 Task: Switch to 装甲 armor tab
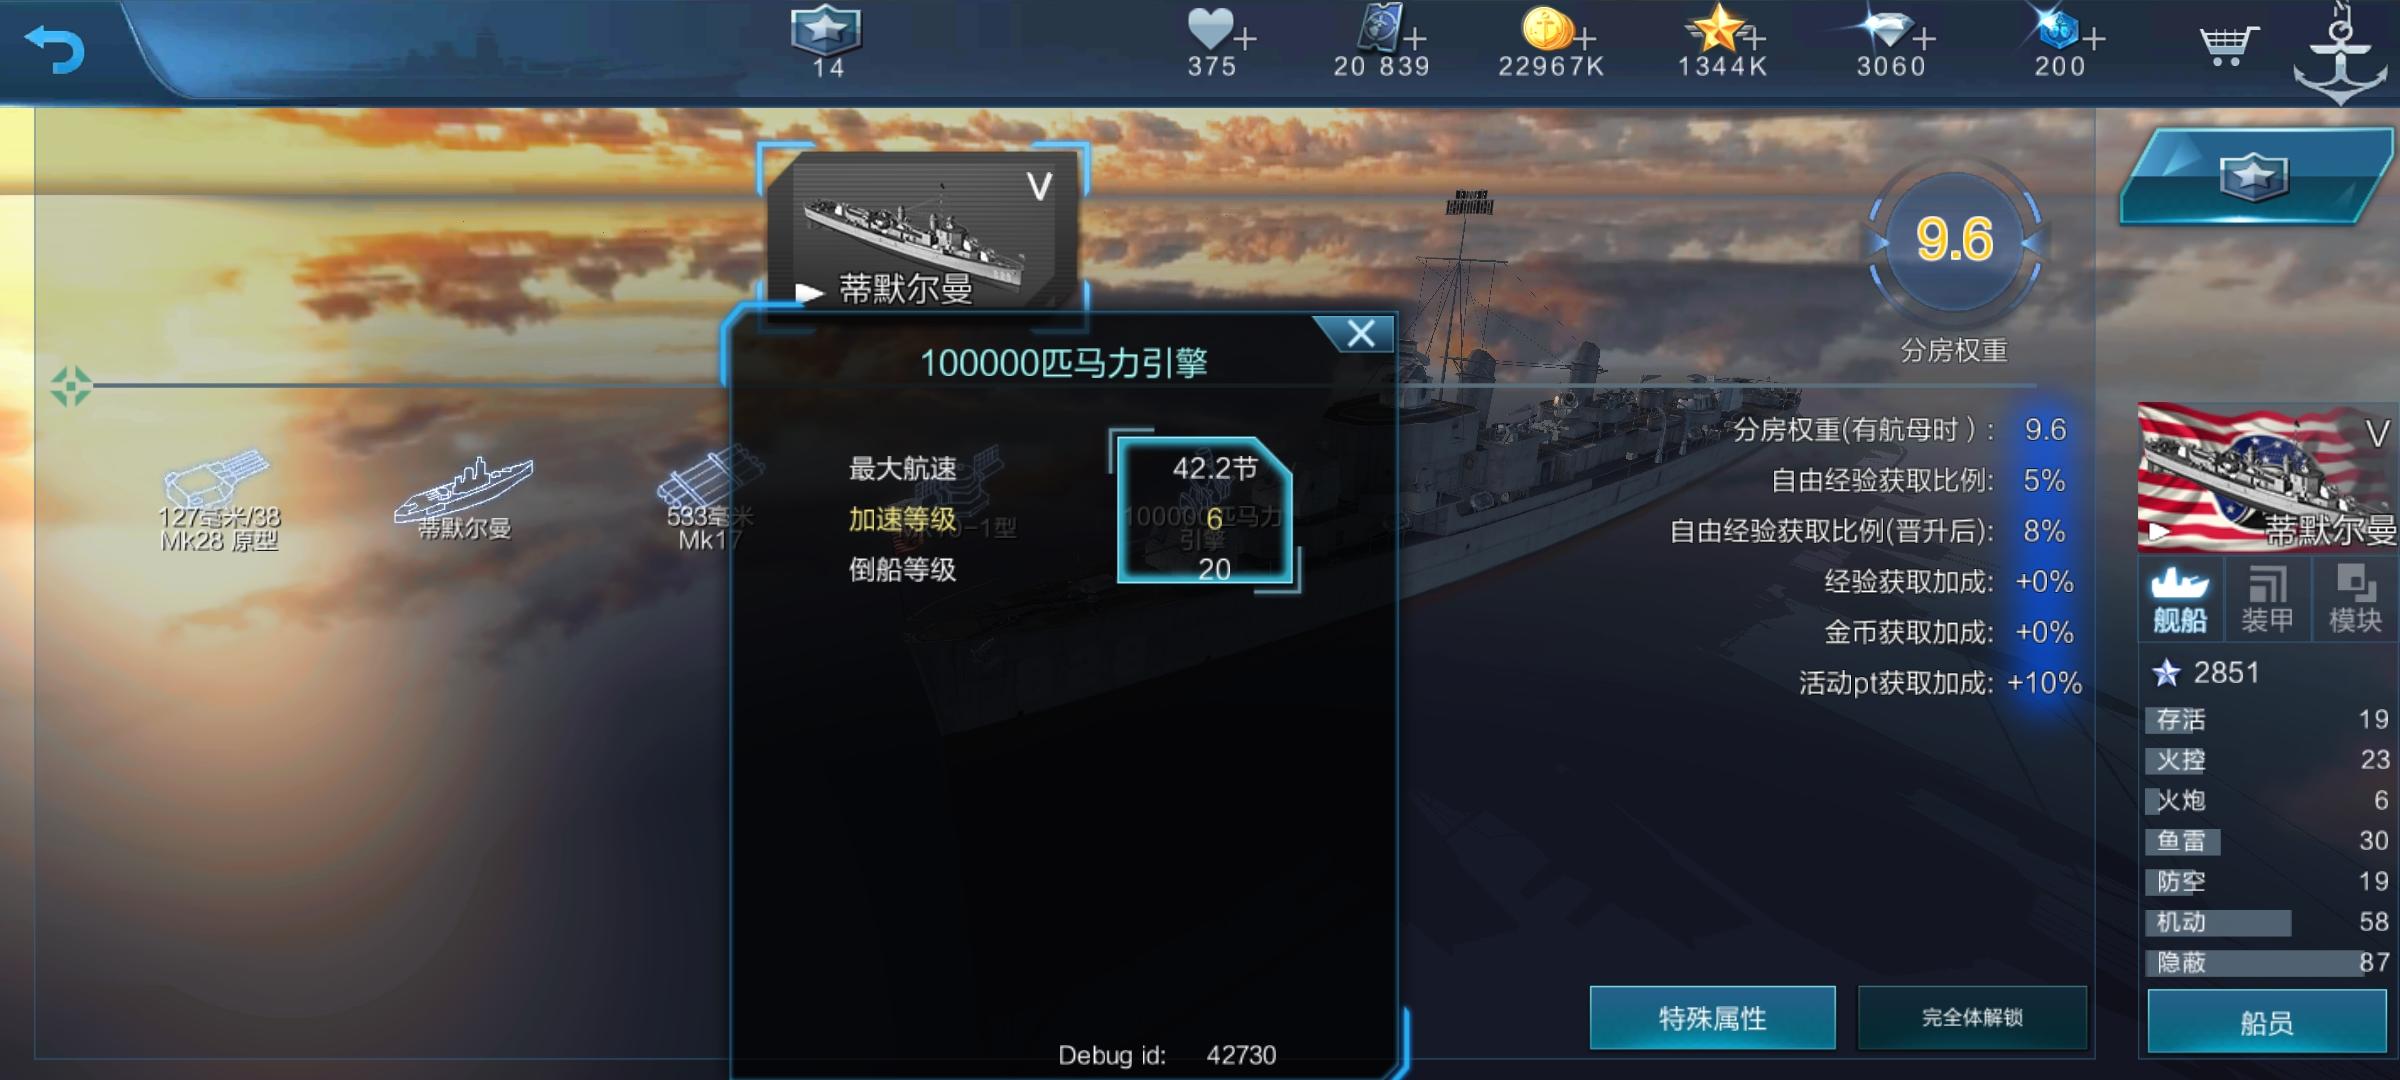coord(2267,600)
